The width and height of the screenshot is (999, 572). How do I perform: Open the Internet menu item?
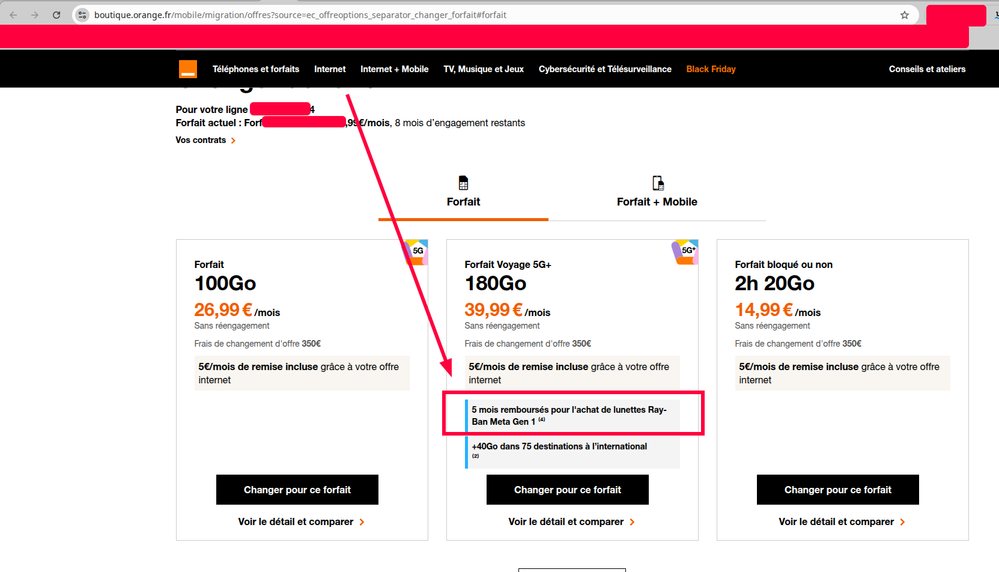329,69
